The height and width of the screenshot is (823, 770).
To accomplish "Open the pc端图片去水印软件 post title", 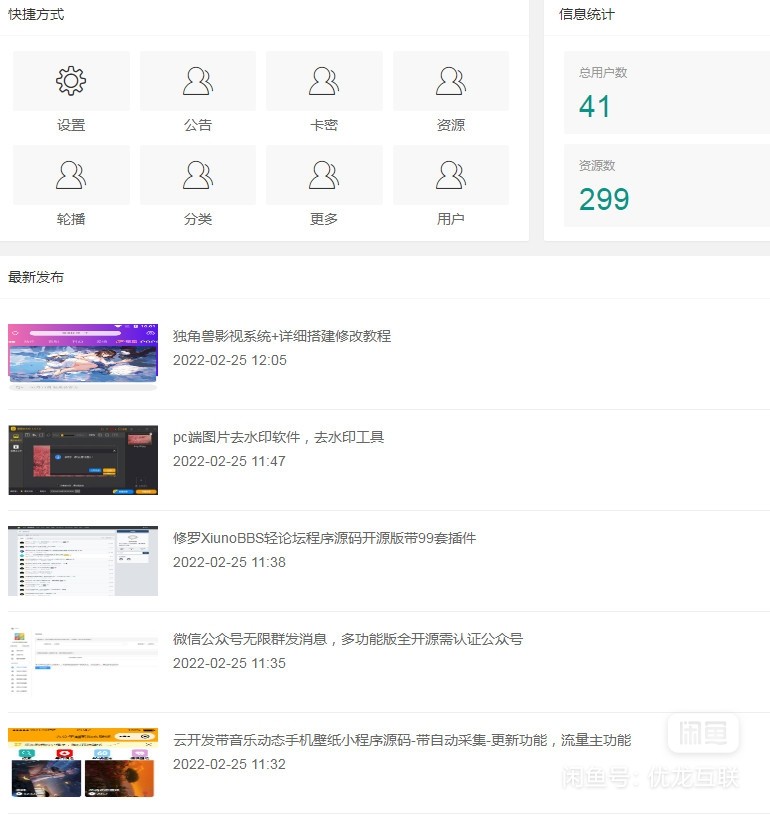I will point(278,437).
